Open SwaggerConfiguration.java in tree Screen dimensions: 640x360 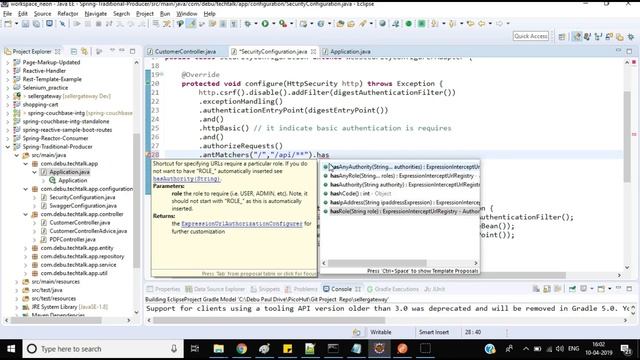(x=83, y=206)
